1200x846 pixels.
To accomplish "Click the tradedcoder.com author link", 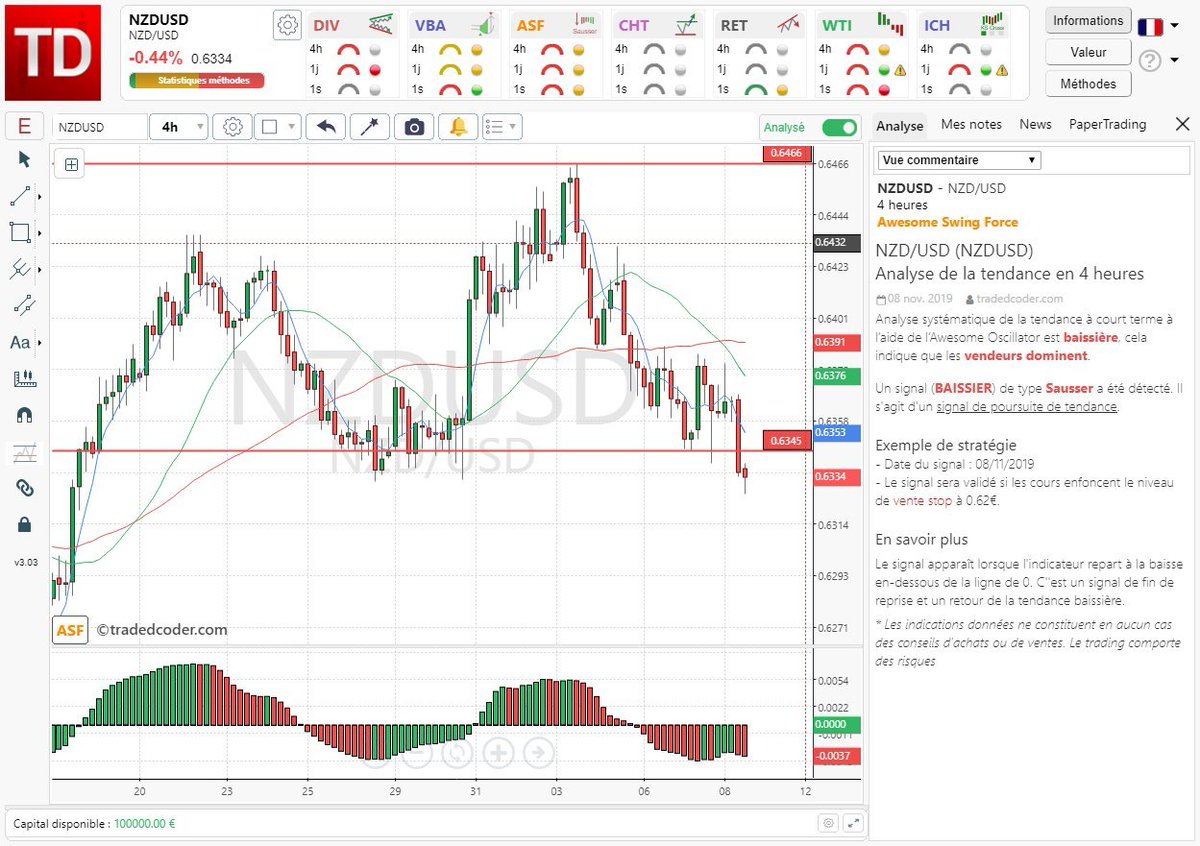I will (1021, 298).
